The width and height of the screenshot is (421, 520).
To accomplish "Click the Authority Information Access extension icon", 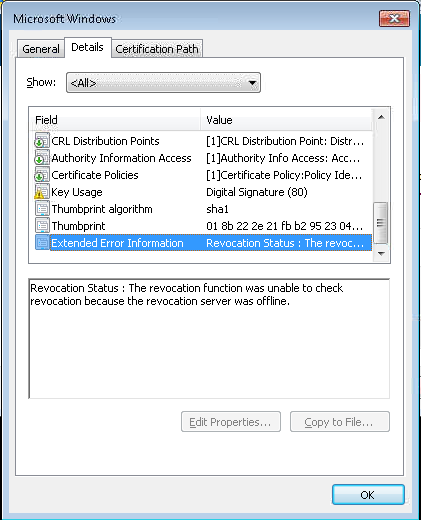I will point(42,158).
